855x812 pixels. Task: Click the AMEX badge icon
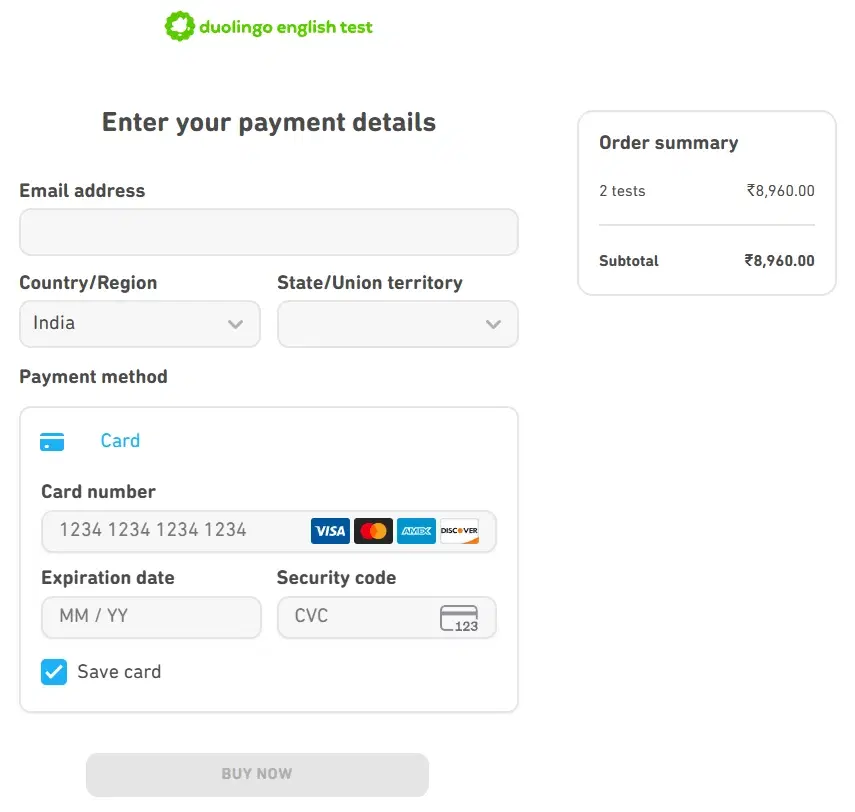coord(416,531)
